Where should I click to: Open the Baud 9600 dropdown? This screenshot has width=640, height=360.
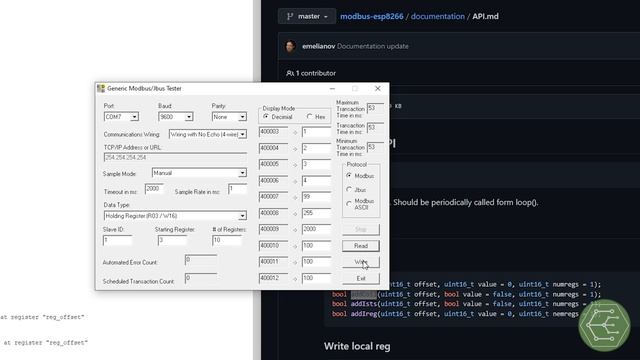189,117
